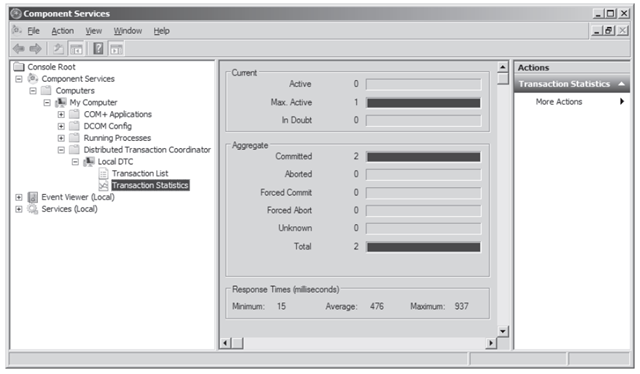Click the vertical scrollbar thumb

(x=503, y=78)
